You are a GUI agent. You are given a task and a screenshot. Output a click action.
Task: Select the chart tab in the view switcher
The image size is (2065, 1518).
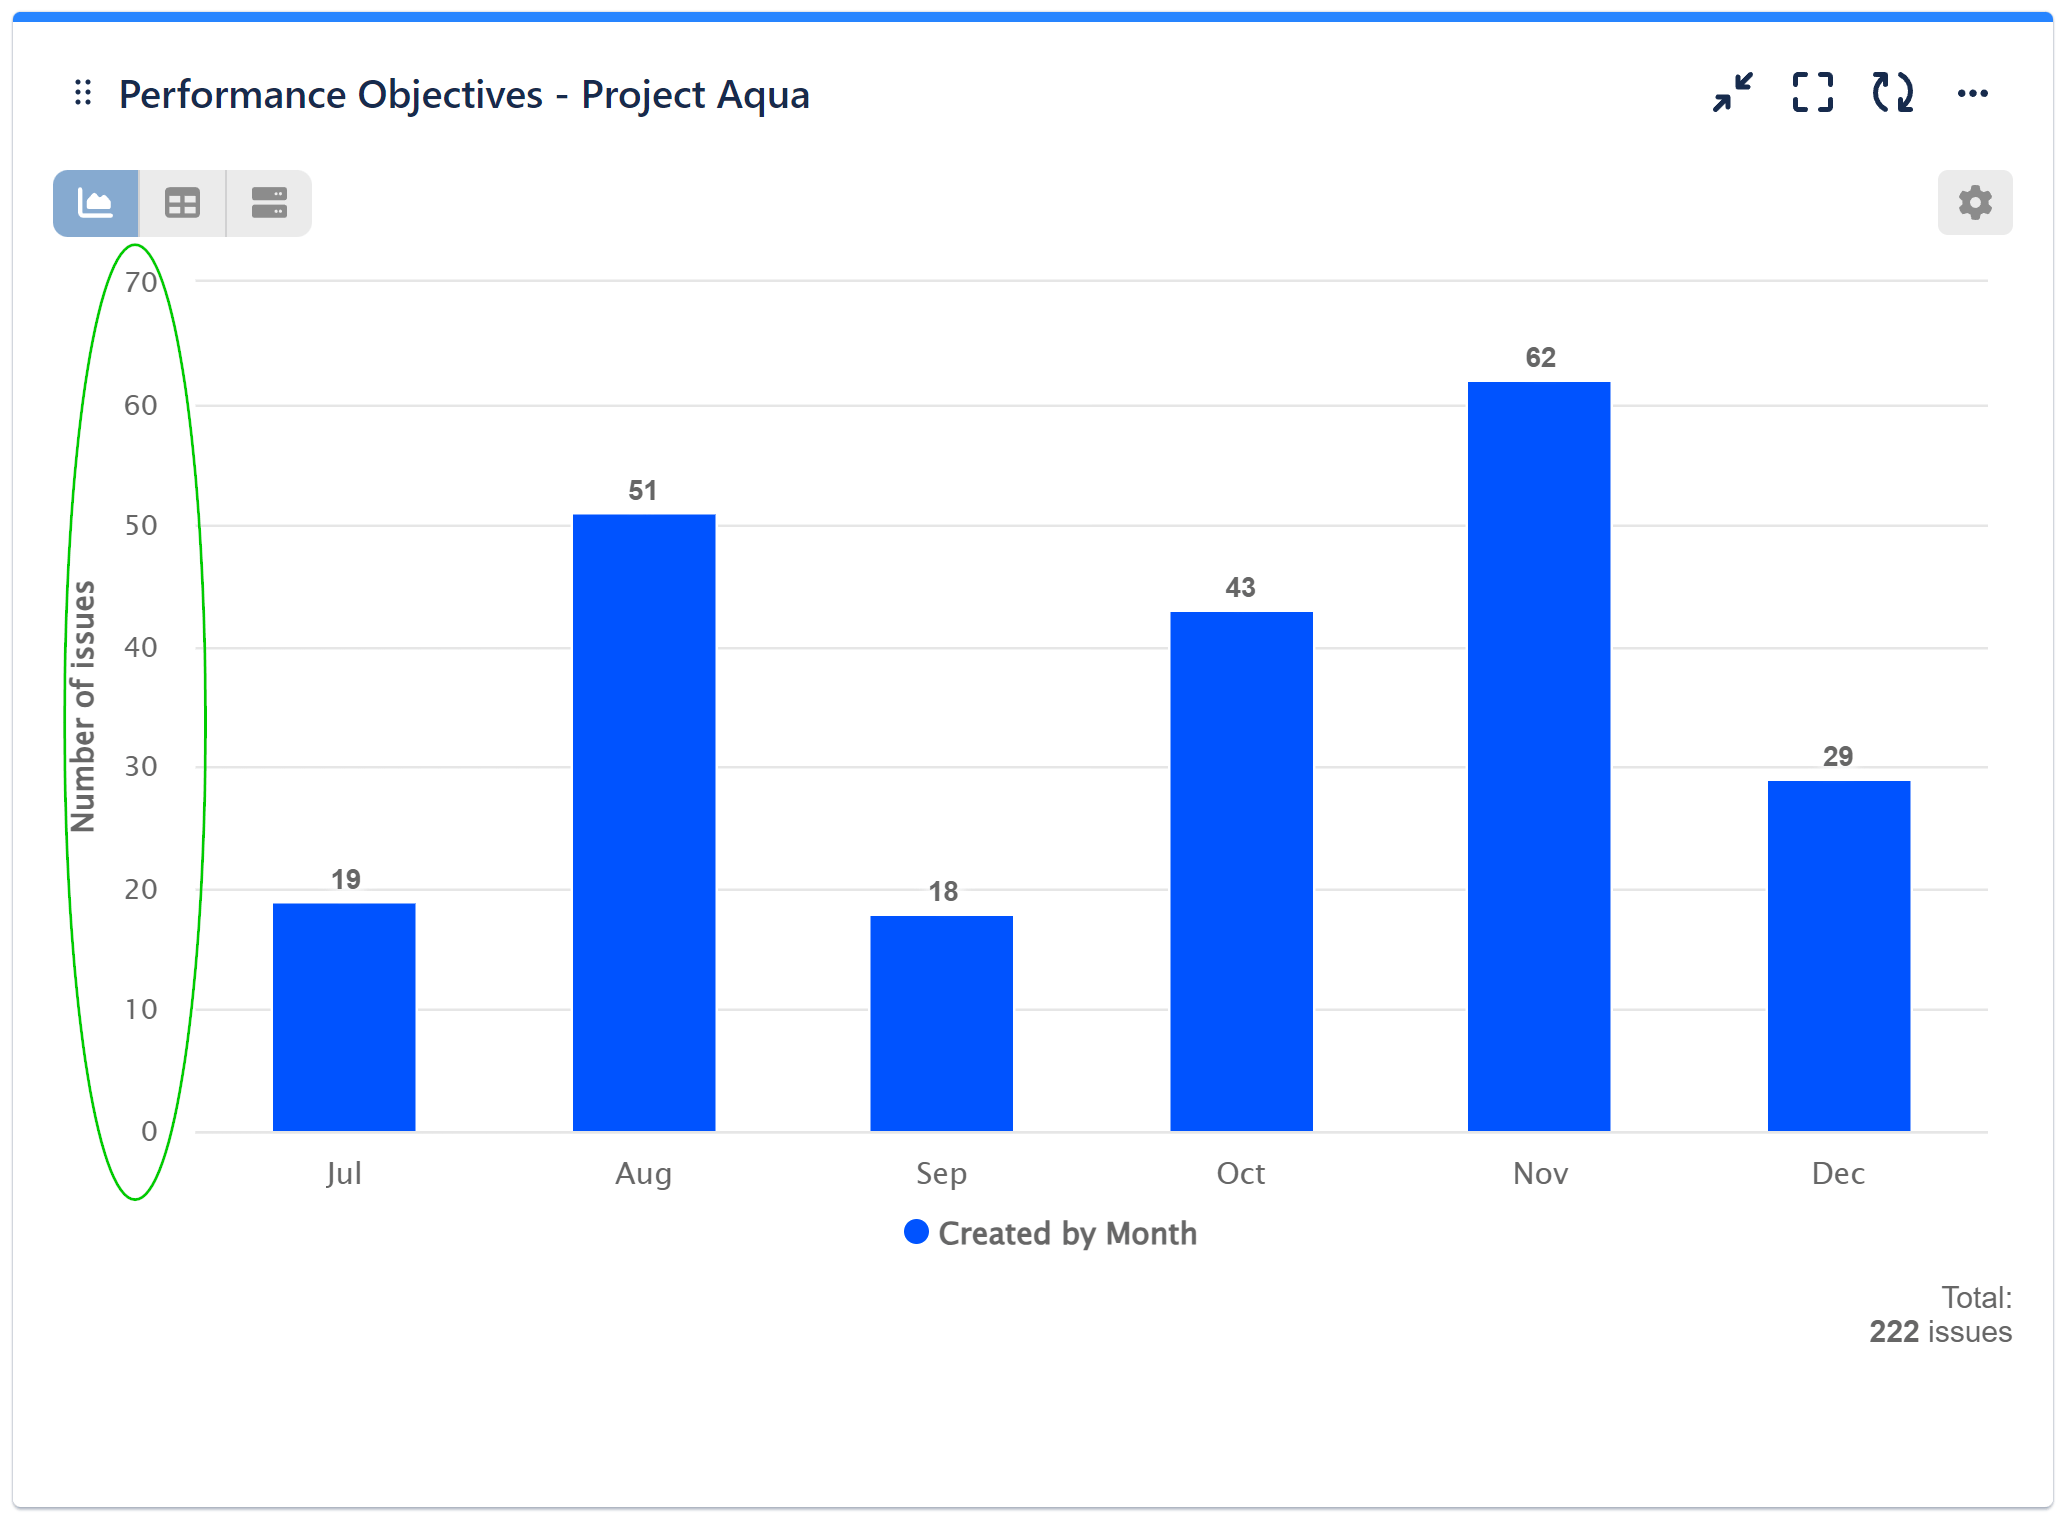coord(94,202)
